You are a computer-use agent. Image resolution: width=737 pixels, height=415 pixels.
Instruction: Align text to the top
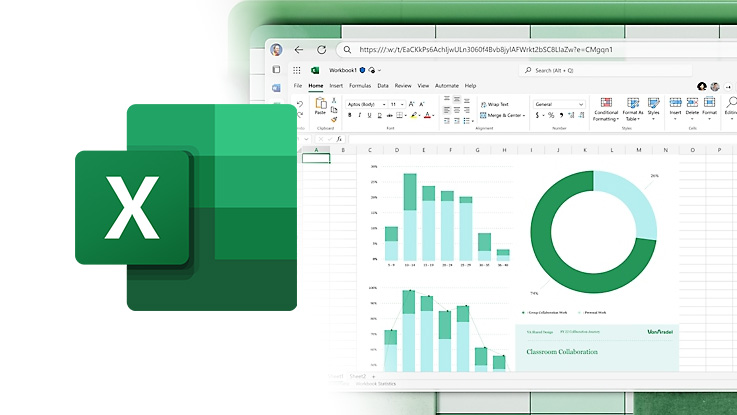(447, 98)
